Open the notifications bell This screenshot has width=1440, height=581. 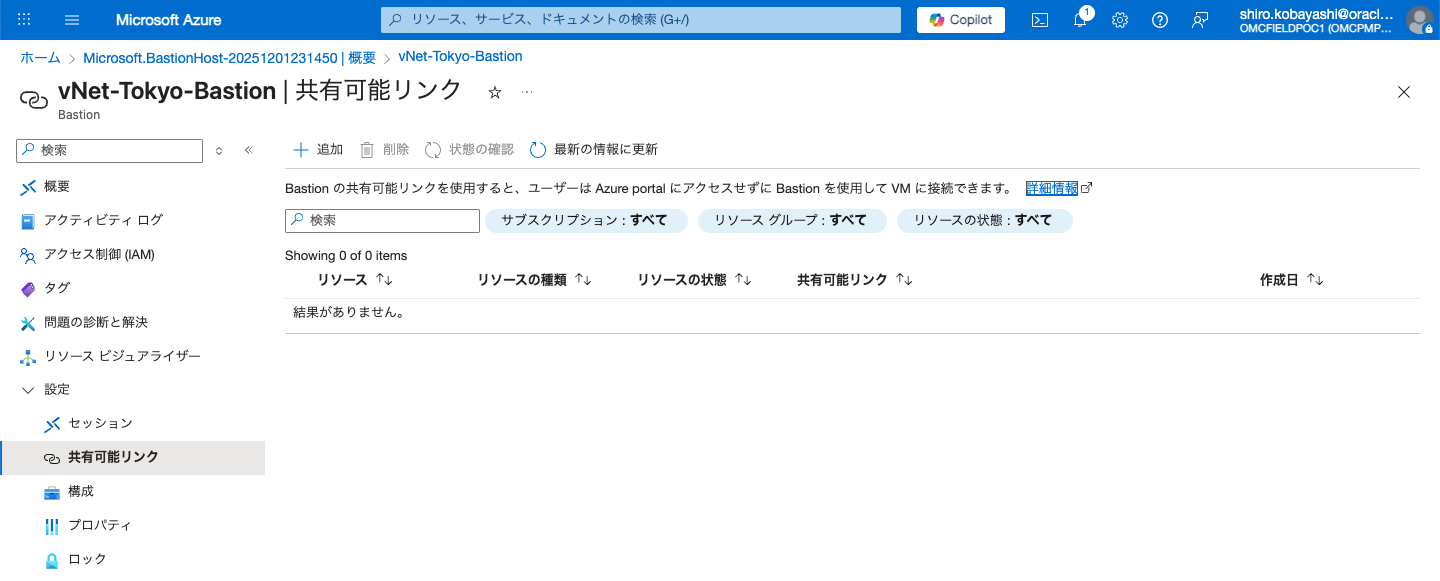[x=1080, y=19]
